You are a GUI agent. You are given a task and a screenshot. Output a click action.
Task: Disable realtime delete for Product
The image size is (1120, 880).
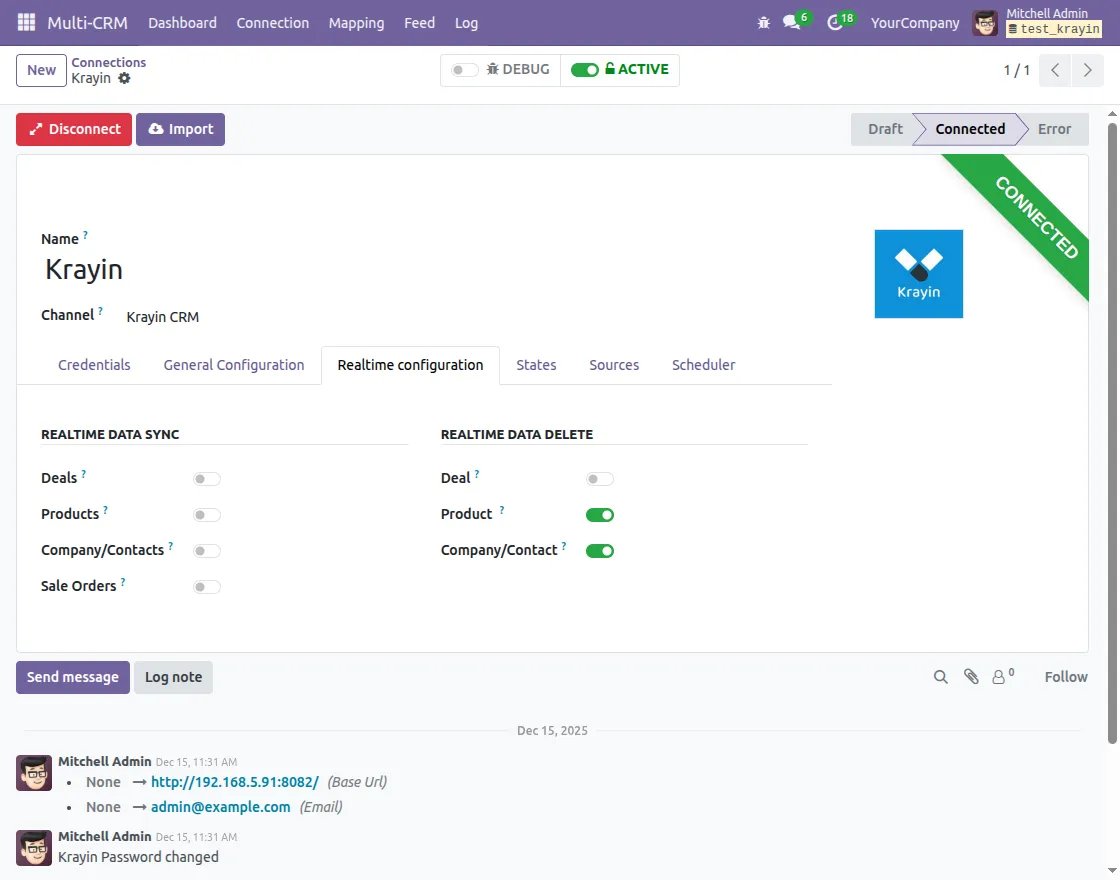pos(600,514)
